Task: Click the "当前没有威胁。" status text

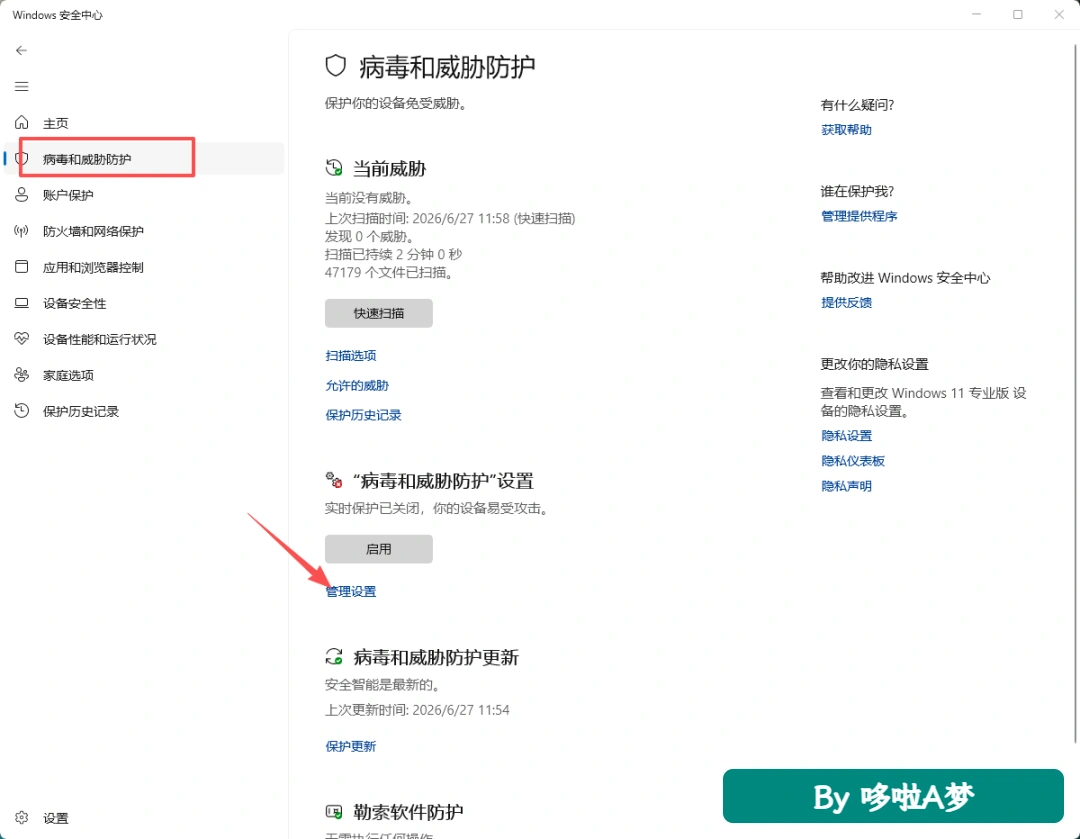Action: tap(369, 198)
